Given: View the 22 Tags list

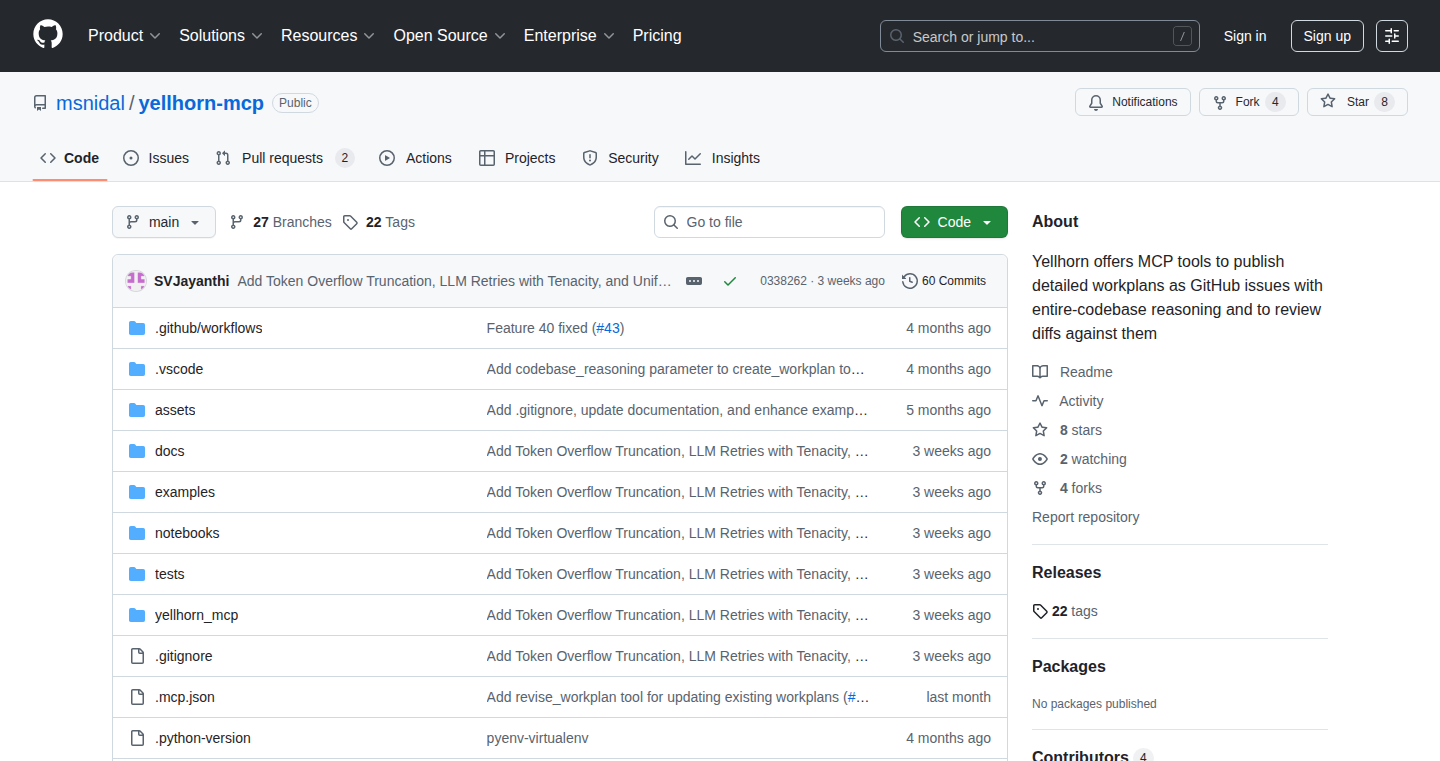Looking at the screenshot, I should coord(379,222).
